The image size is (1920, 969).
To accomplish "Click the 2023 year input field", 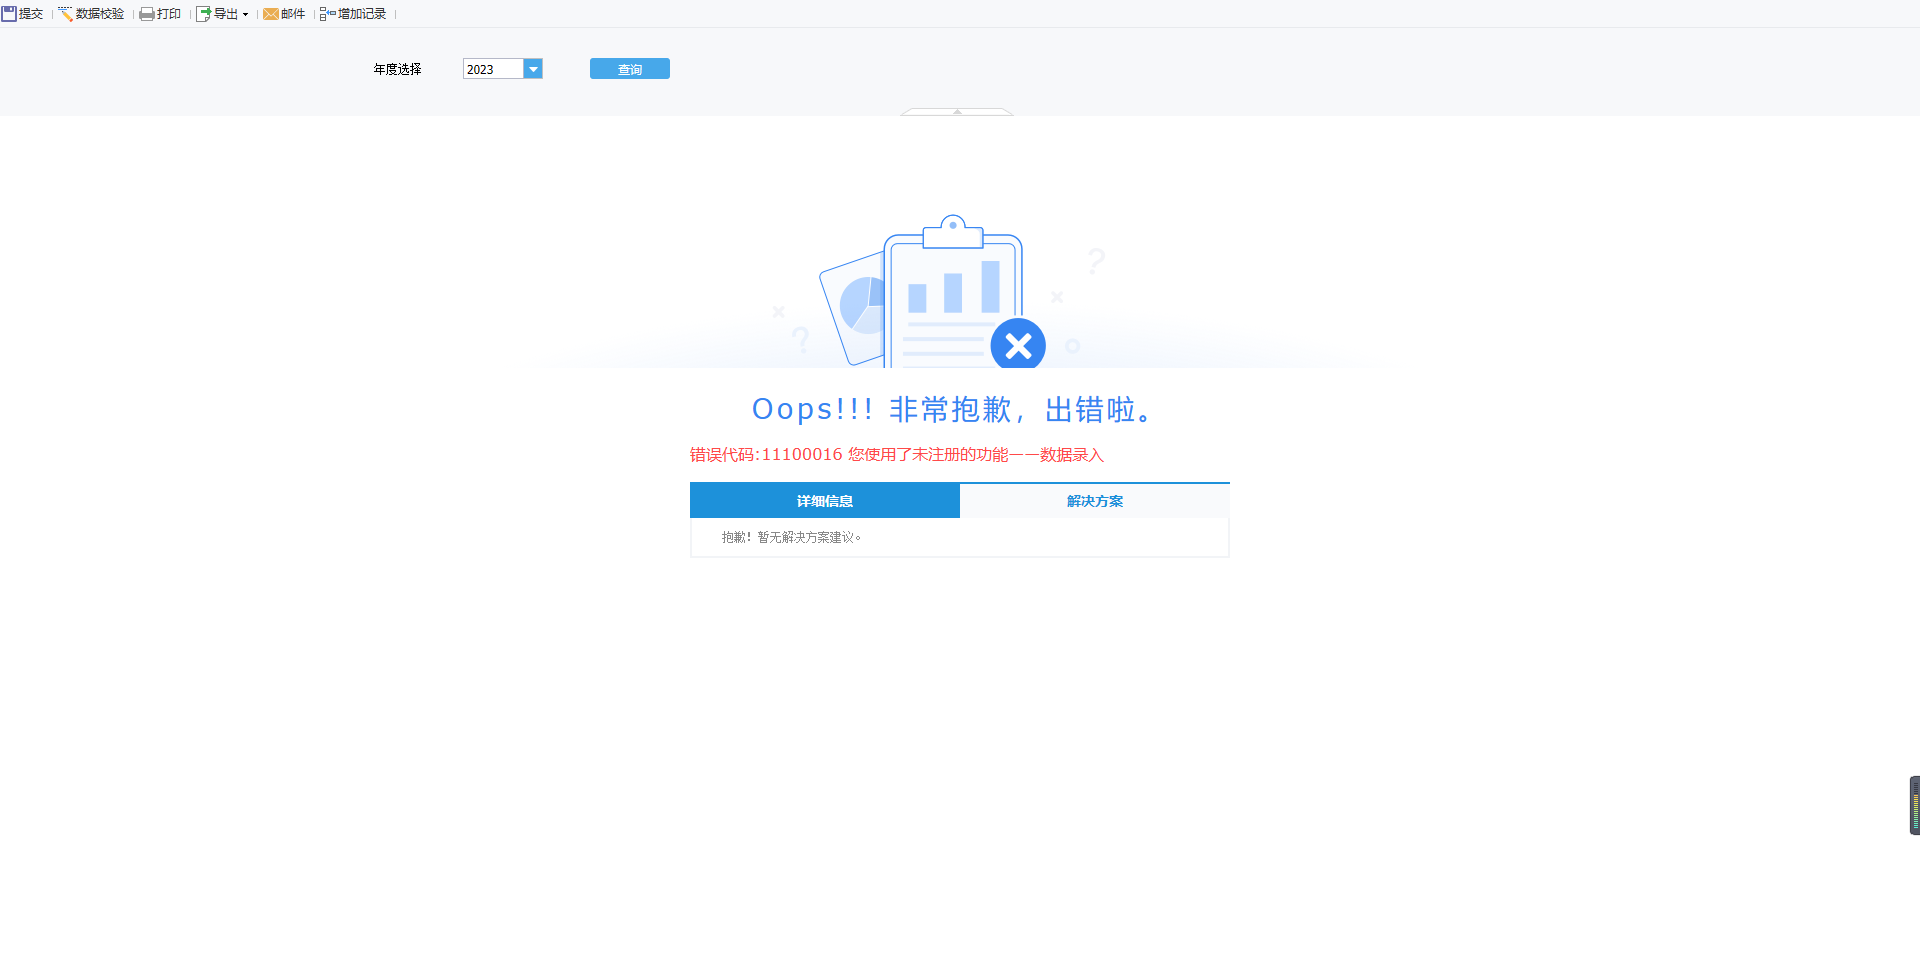I will click(x=493, y=69).
